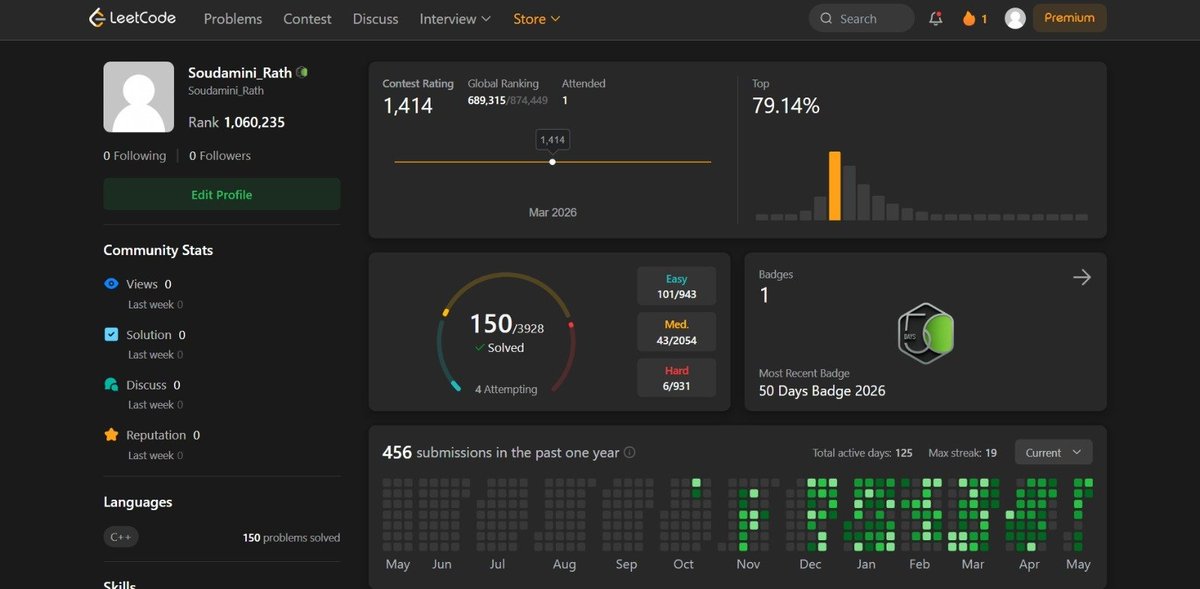Click the Nov month label on heatmap

pyautogui.click(x=748, y=564)
